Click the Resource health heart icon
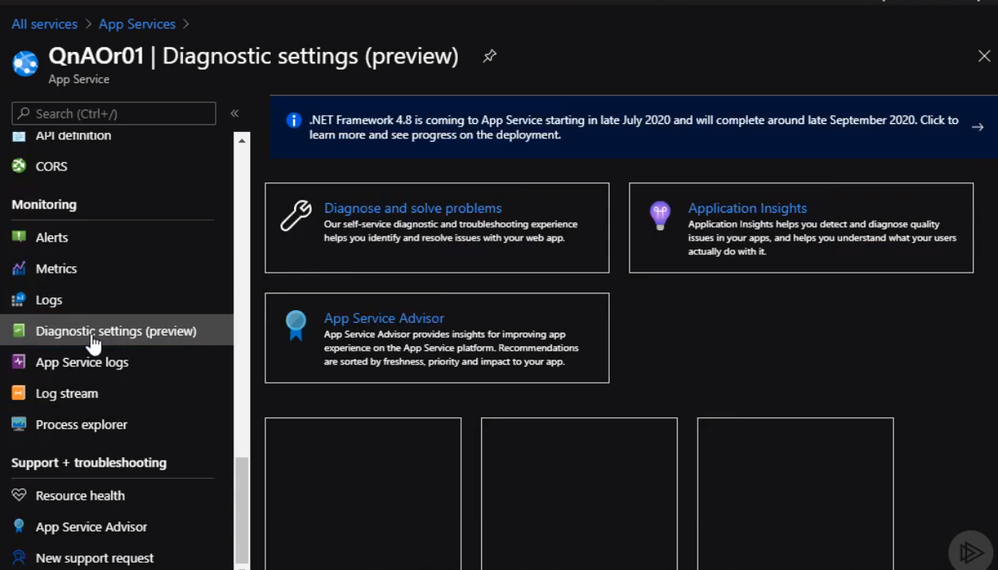The image size is (998, 570). [19, 495]
